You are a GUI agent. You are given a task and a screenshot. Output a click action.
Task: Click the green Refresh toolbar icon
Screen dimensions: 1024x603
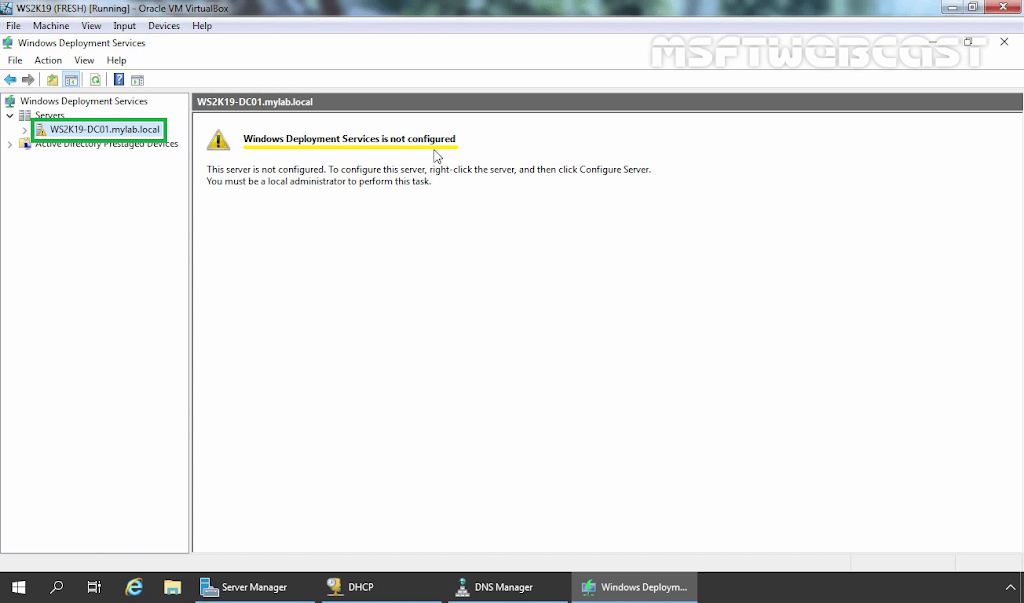click(95, 80)
